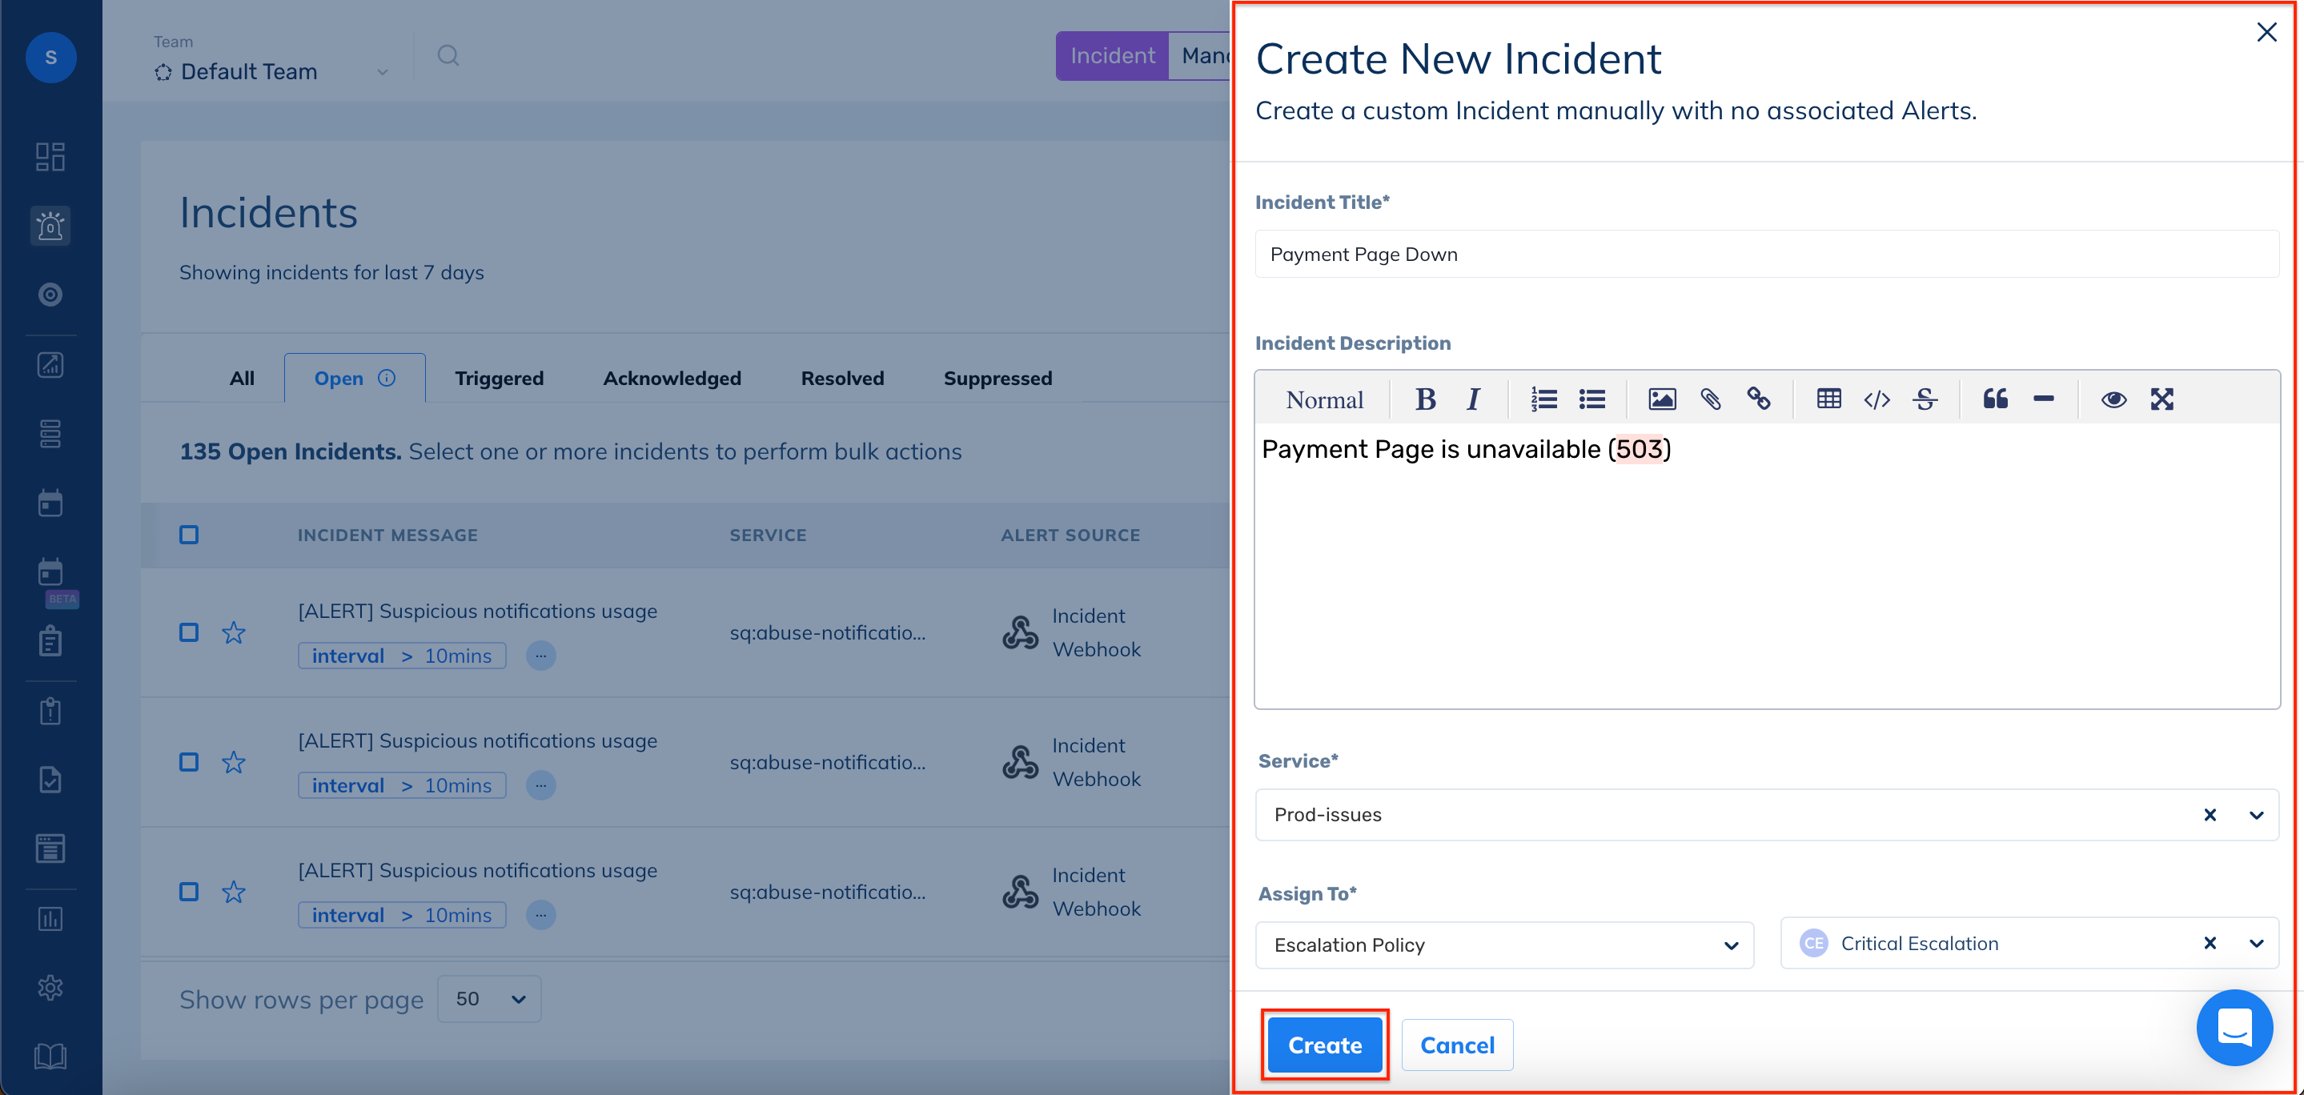The width and height of the screenshot is (2304, 1095).
Task: Insert a block quote
Action: (x=1995, y=400)
